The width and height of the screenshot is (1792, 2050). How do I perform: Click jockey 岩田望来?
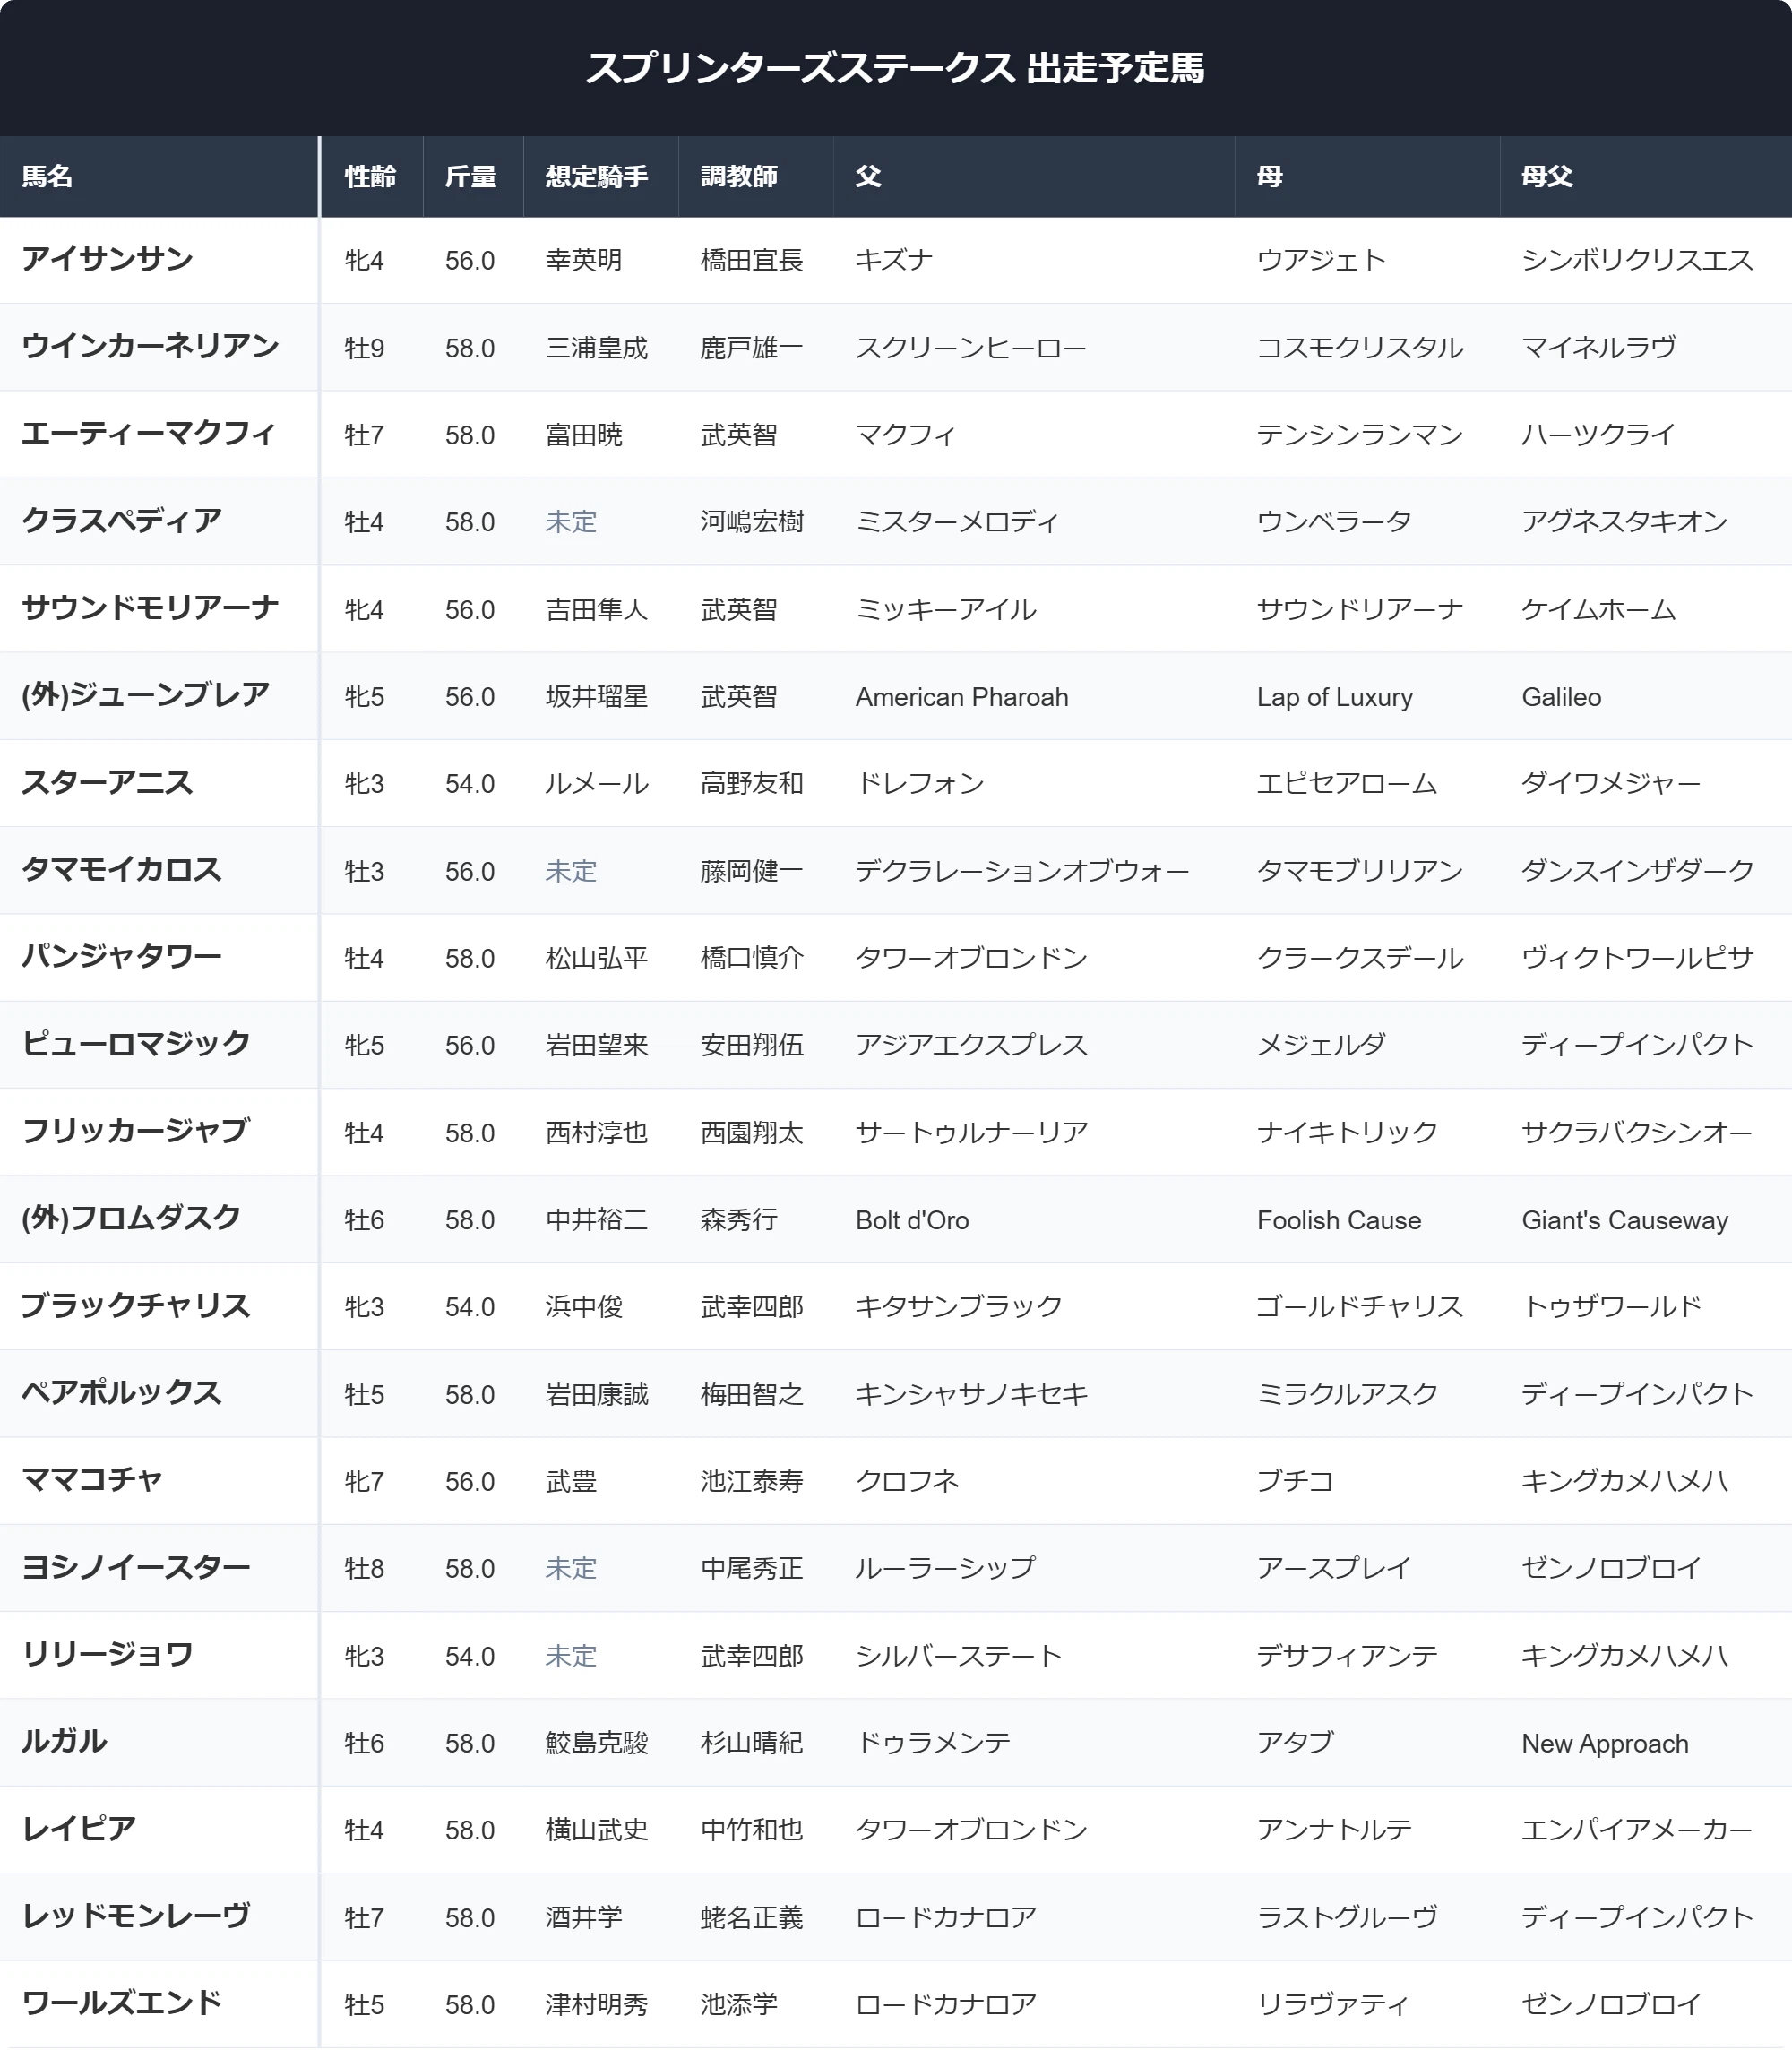pos(597,1045)
